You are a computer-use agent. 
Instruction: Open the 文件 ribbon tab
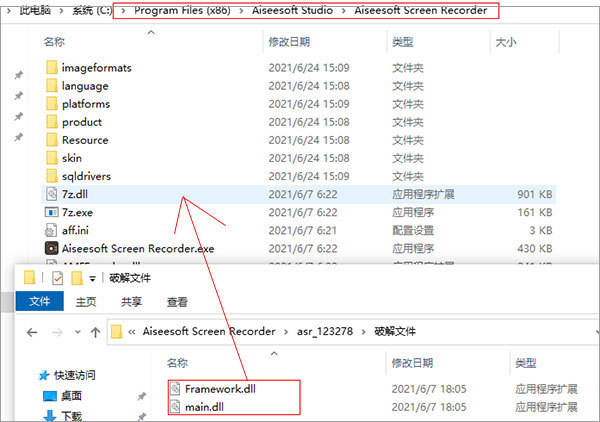click(39, 301)
